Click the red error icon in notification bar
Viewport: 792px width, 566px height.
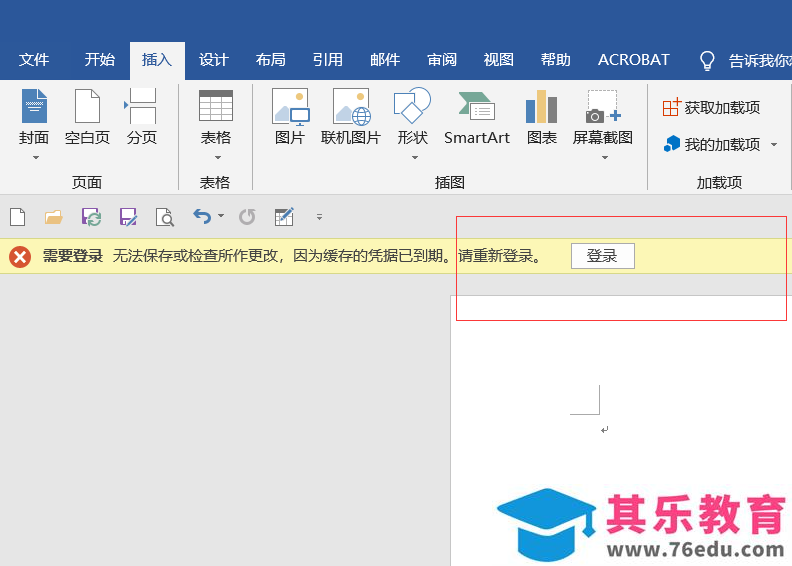tap(20, 256)
